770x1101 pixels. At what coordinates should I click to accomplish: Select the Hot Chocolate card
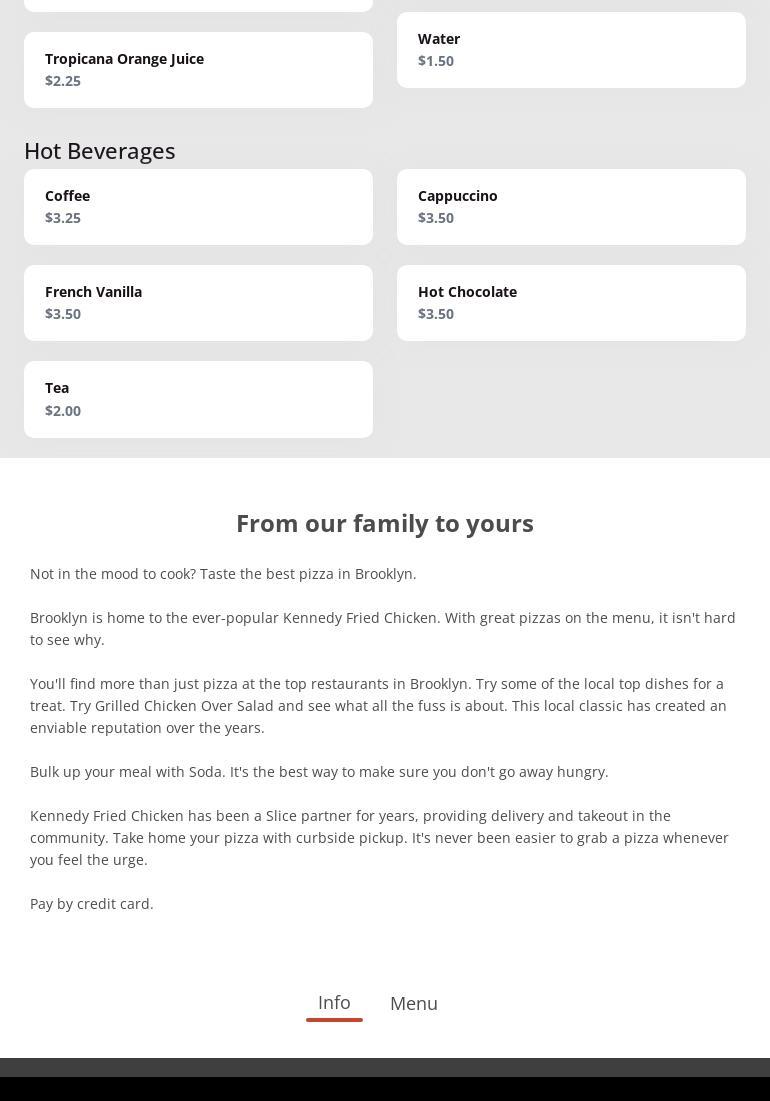(x=571, y=303)
